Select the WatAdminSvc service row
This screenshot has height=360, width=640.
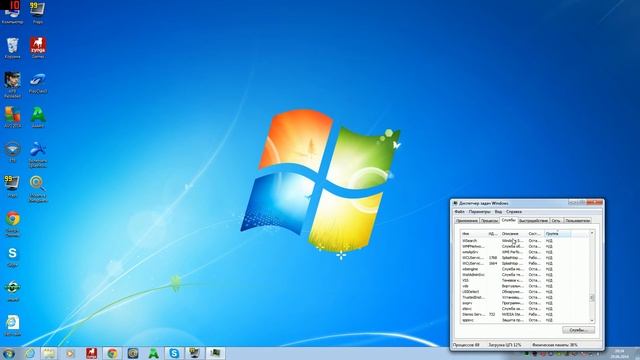point(525,275)
